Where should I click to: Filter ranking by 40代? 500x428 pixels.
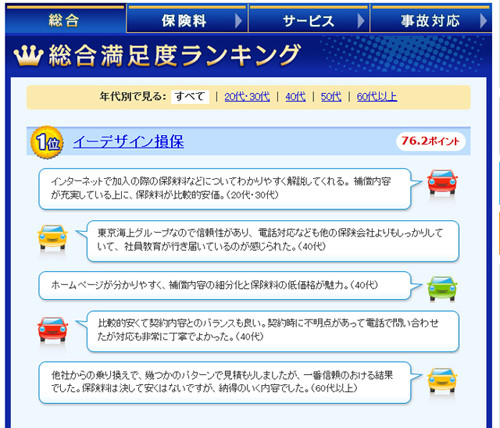tap(295, 97)
